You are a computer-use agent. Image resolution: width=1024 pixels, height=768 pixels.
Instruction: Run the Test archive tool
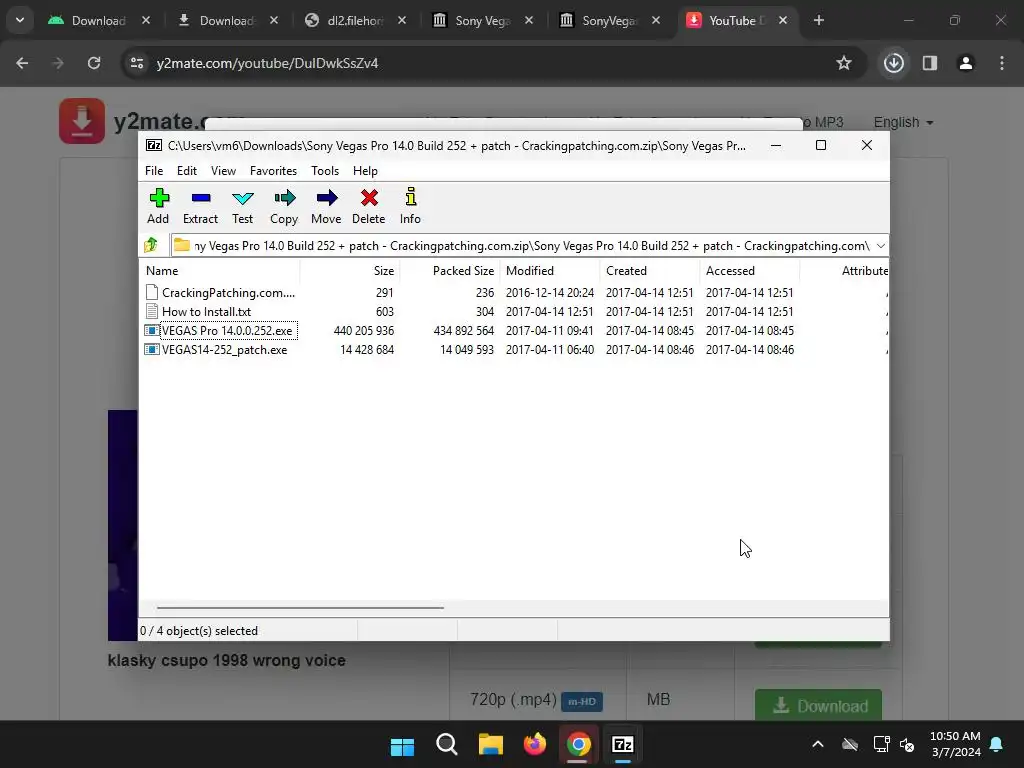(242, 206)
